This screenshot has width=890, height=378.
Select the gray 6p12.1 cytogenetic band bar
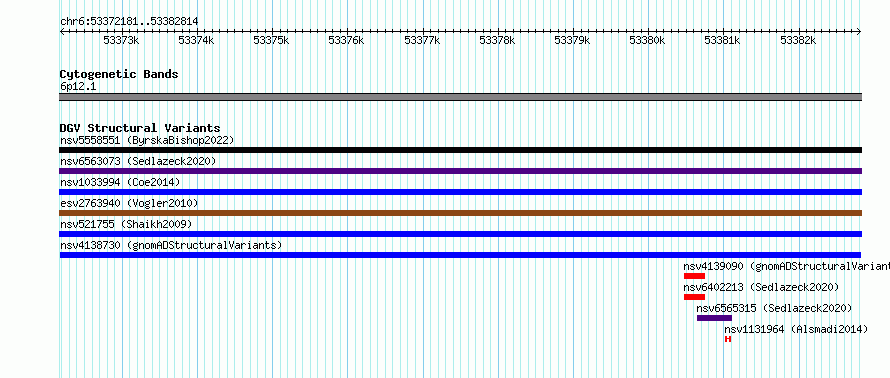pyautogui.click(x=460, y=97)
